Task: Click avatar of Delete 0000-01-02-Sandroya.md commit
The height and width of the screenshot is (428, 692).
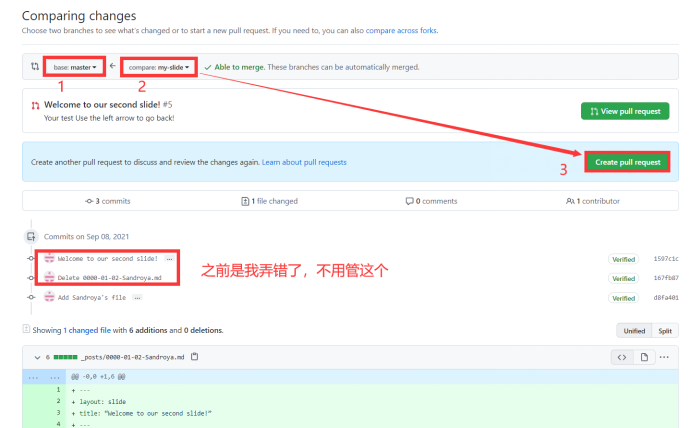Action: [49, 278]
